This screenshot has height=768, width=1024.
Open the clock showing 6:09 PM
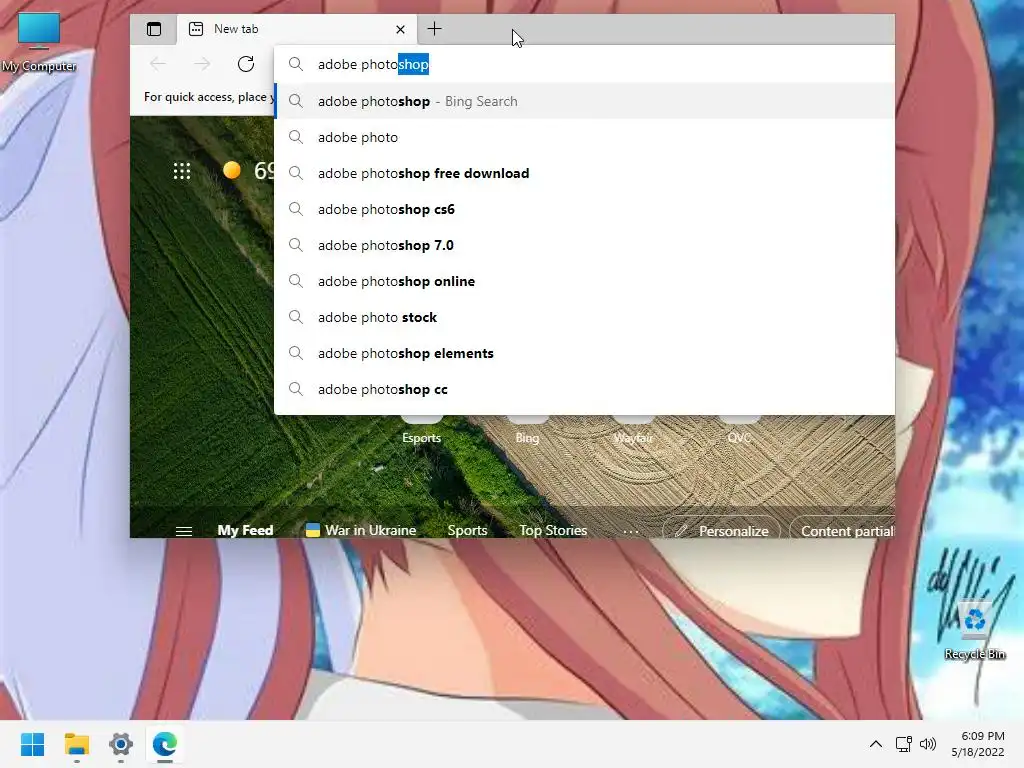(978, 744)
